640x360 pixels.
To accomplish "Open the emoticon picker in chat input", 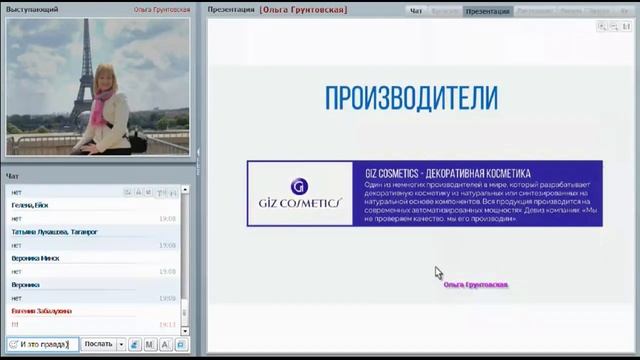I will (x=13, y=344).
